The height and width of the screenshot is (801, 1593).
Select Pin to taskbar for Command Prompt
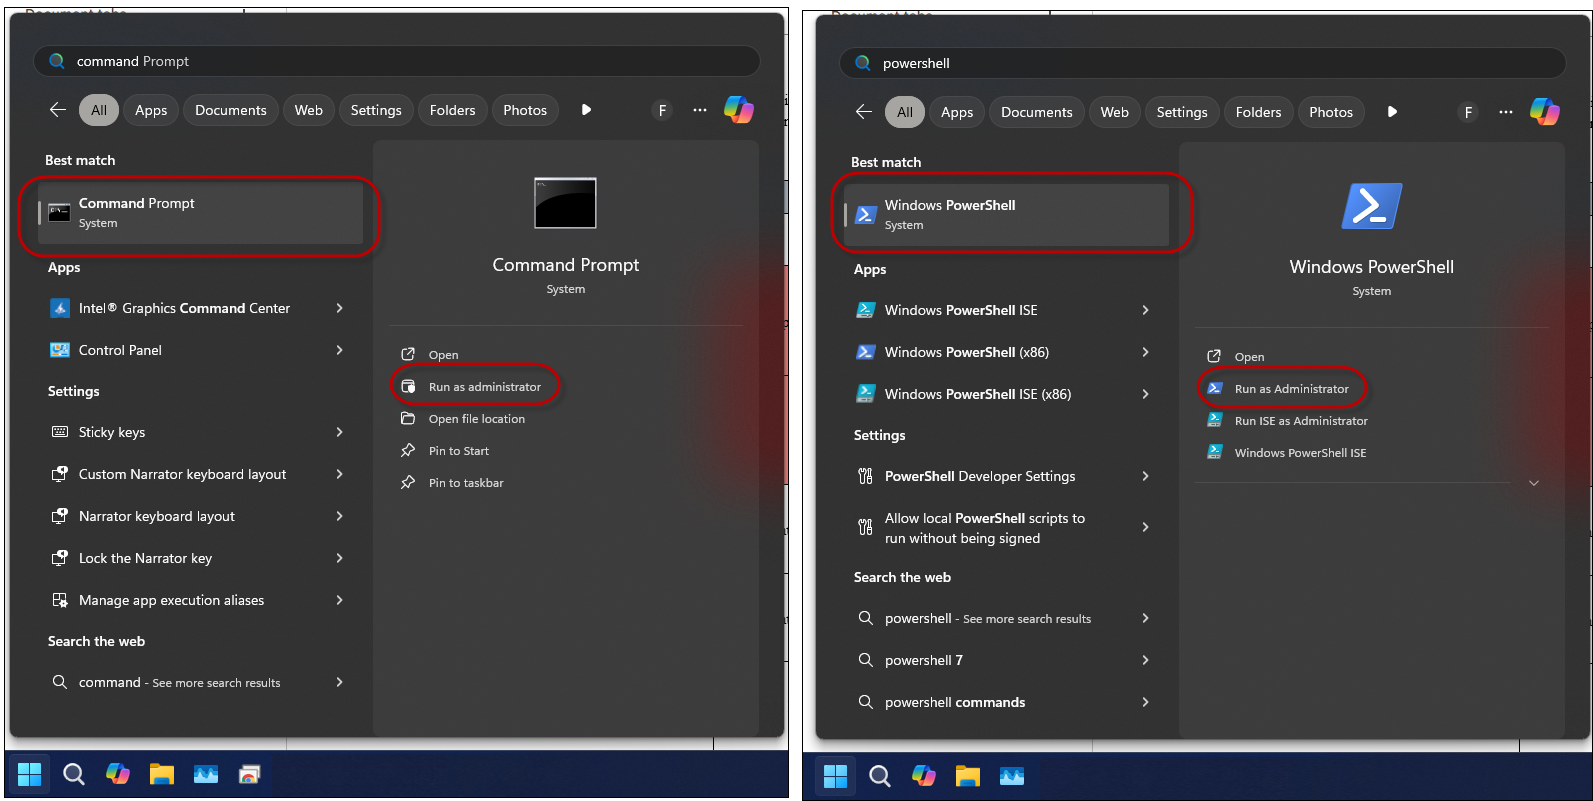coord(466,483)
